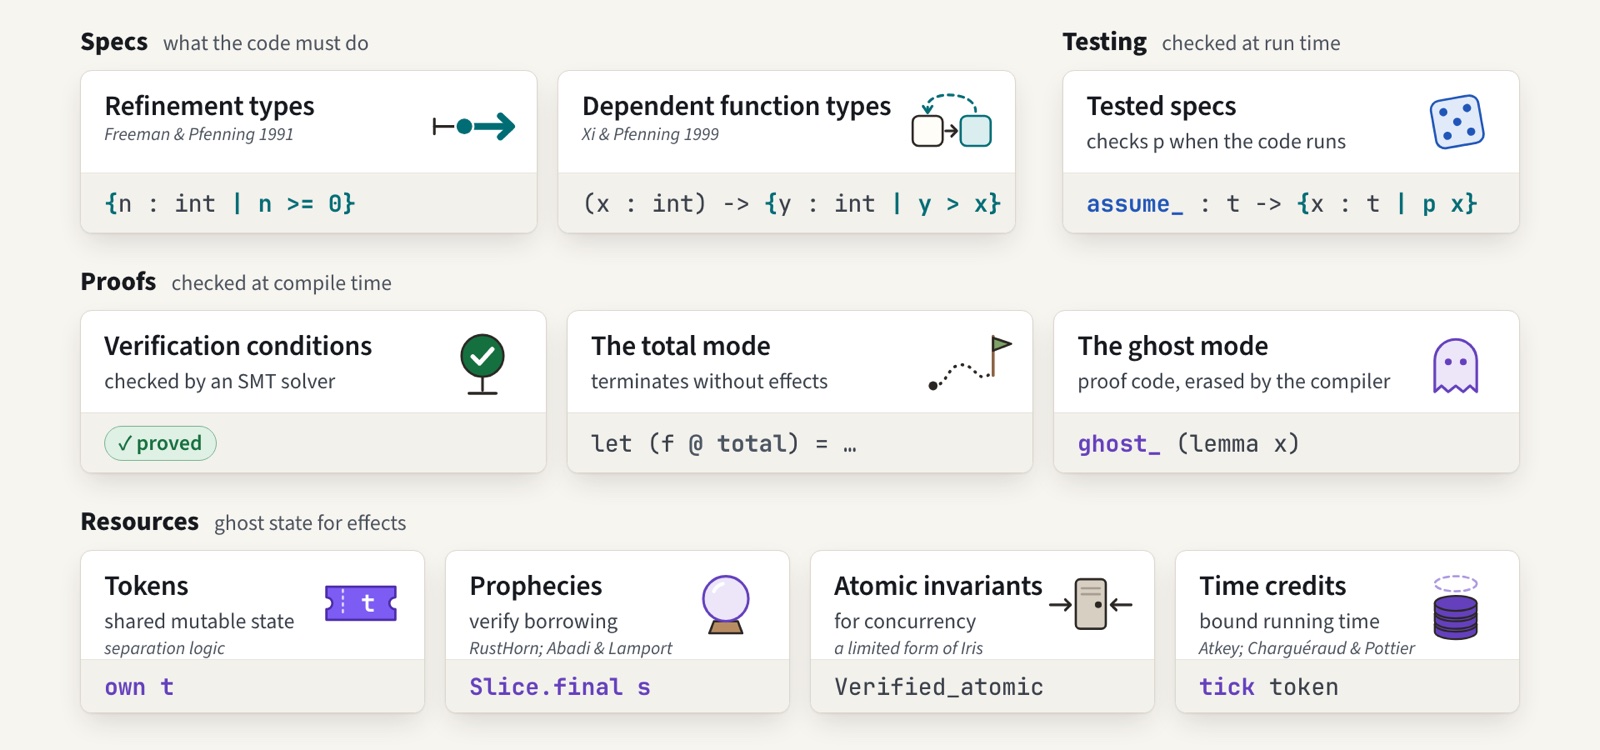The image size is (1600, 750).
Task: Click the text 'a limited form of Iris'
Action: (x=909, y=648)
